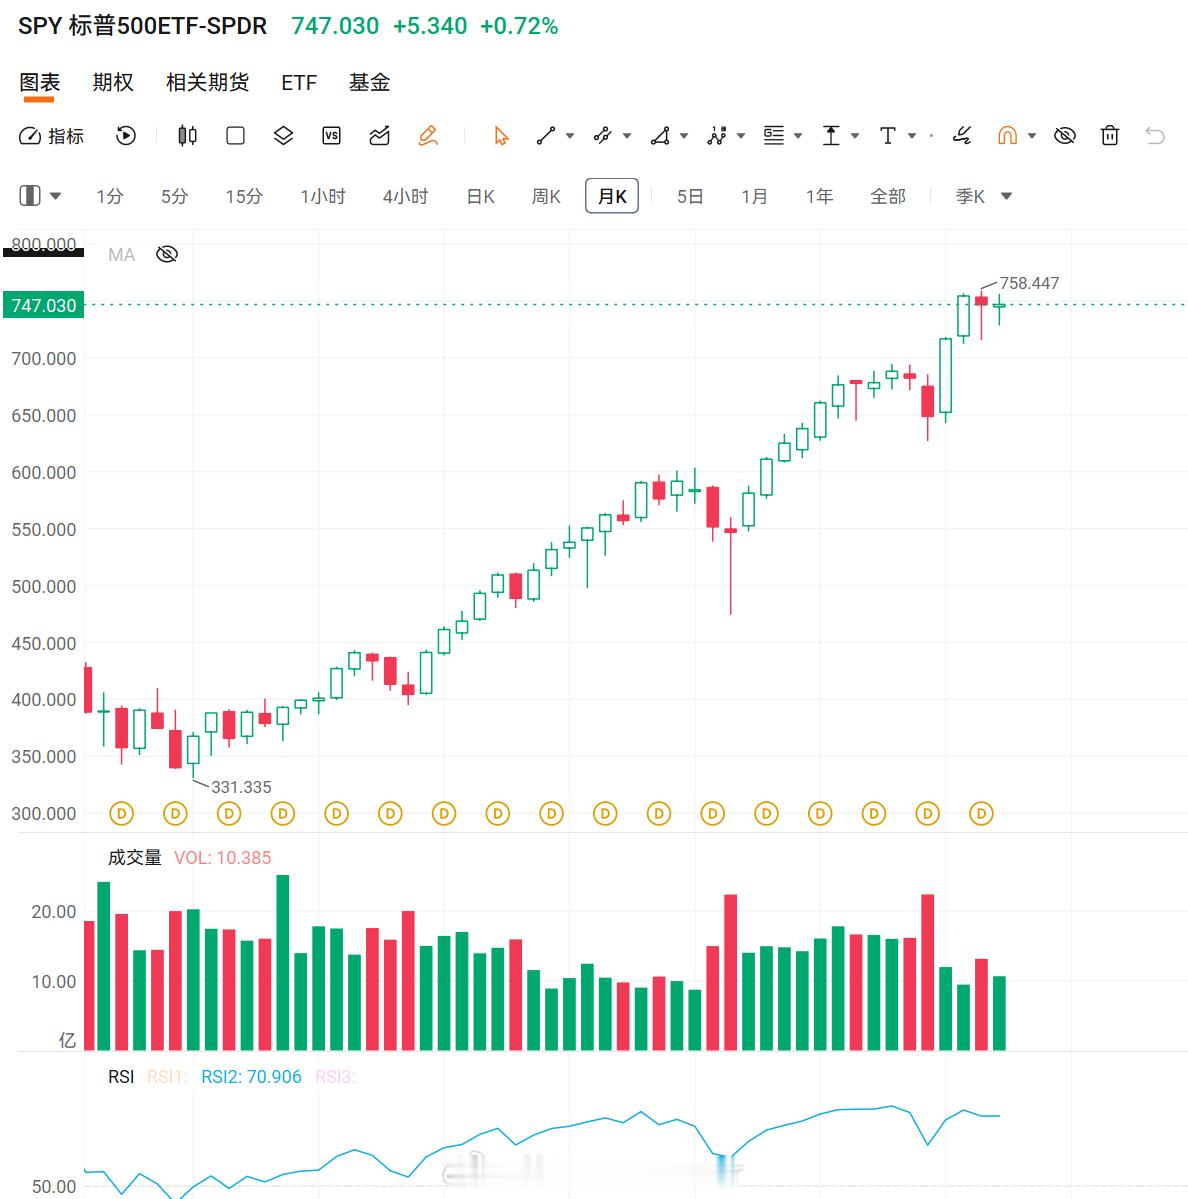Image resolution: width=1188 pixels, height=1199 pixels.
Task: Toggle MA line visibility eye icon
Action: [167, 254]
